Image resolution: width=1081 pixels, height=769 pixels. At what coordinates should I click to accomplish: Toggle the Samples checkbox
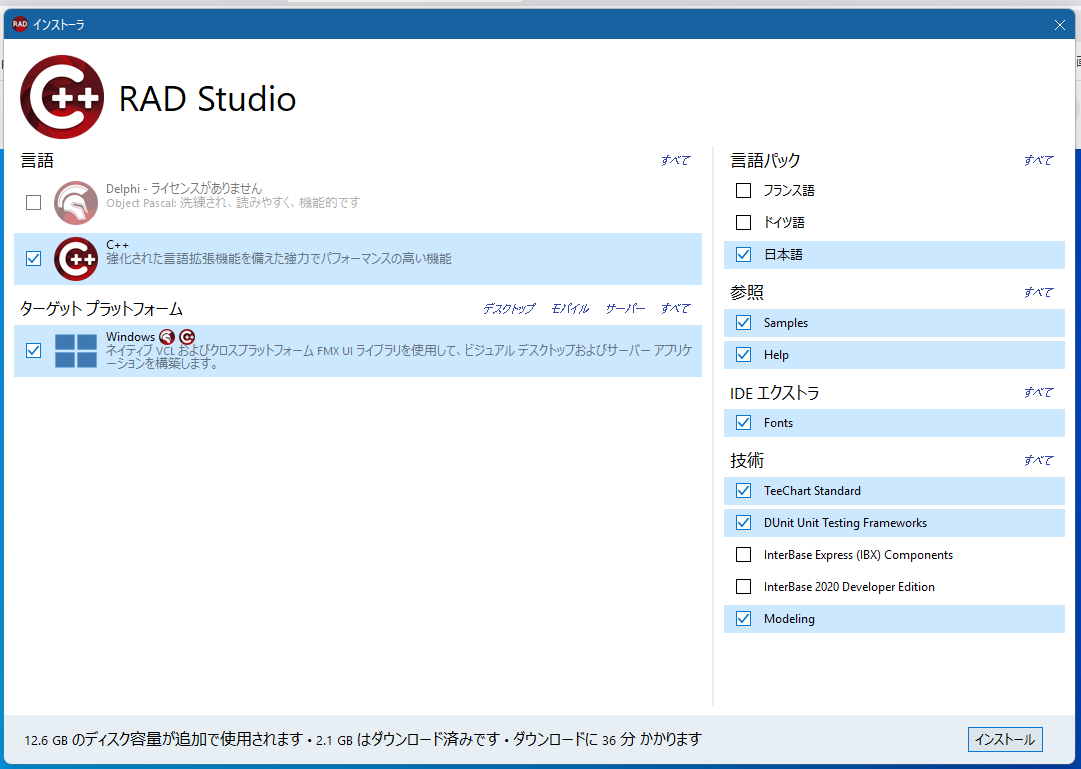(743, 322)
